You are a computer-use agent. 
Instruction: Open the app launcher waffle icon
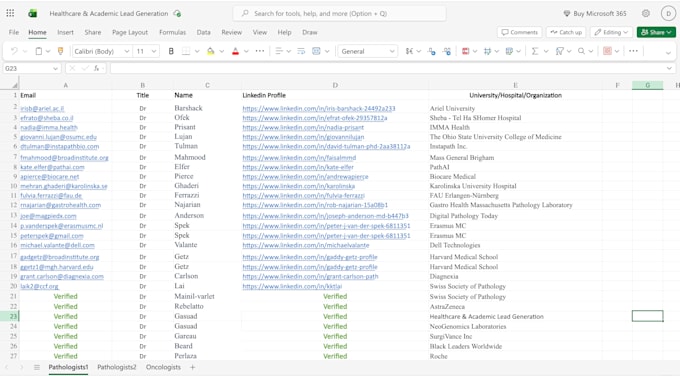[10, 13]
